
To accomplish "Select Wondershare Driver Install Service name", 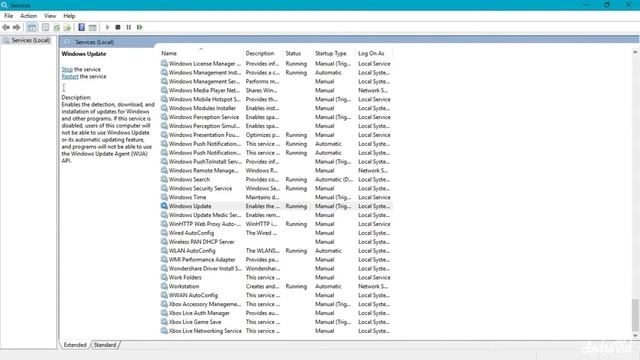I will tap(205, 269).
